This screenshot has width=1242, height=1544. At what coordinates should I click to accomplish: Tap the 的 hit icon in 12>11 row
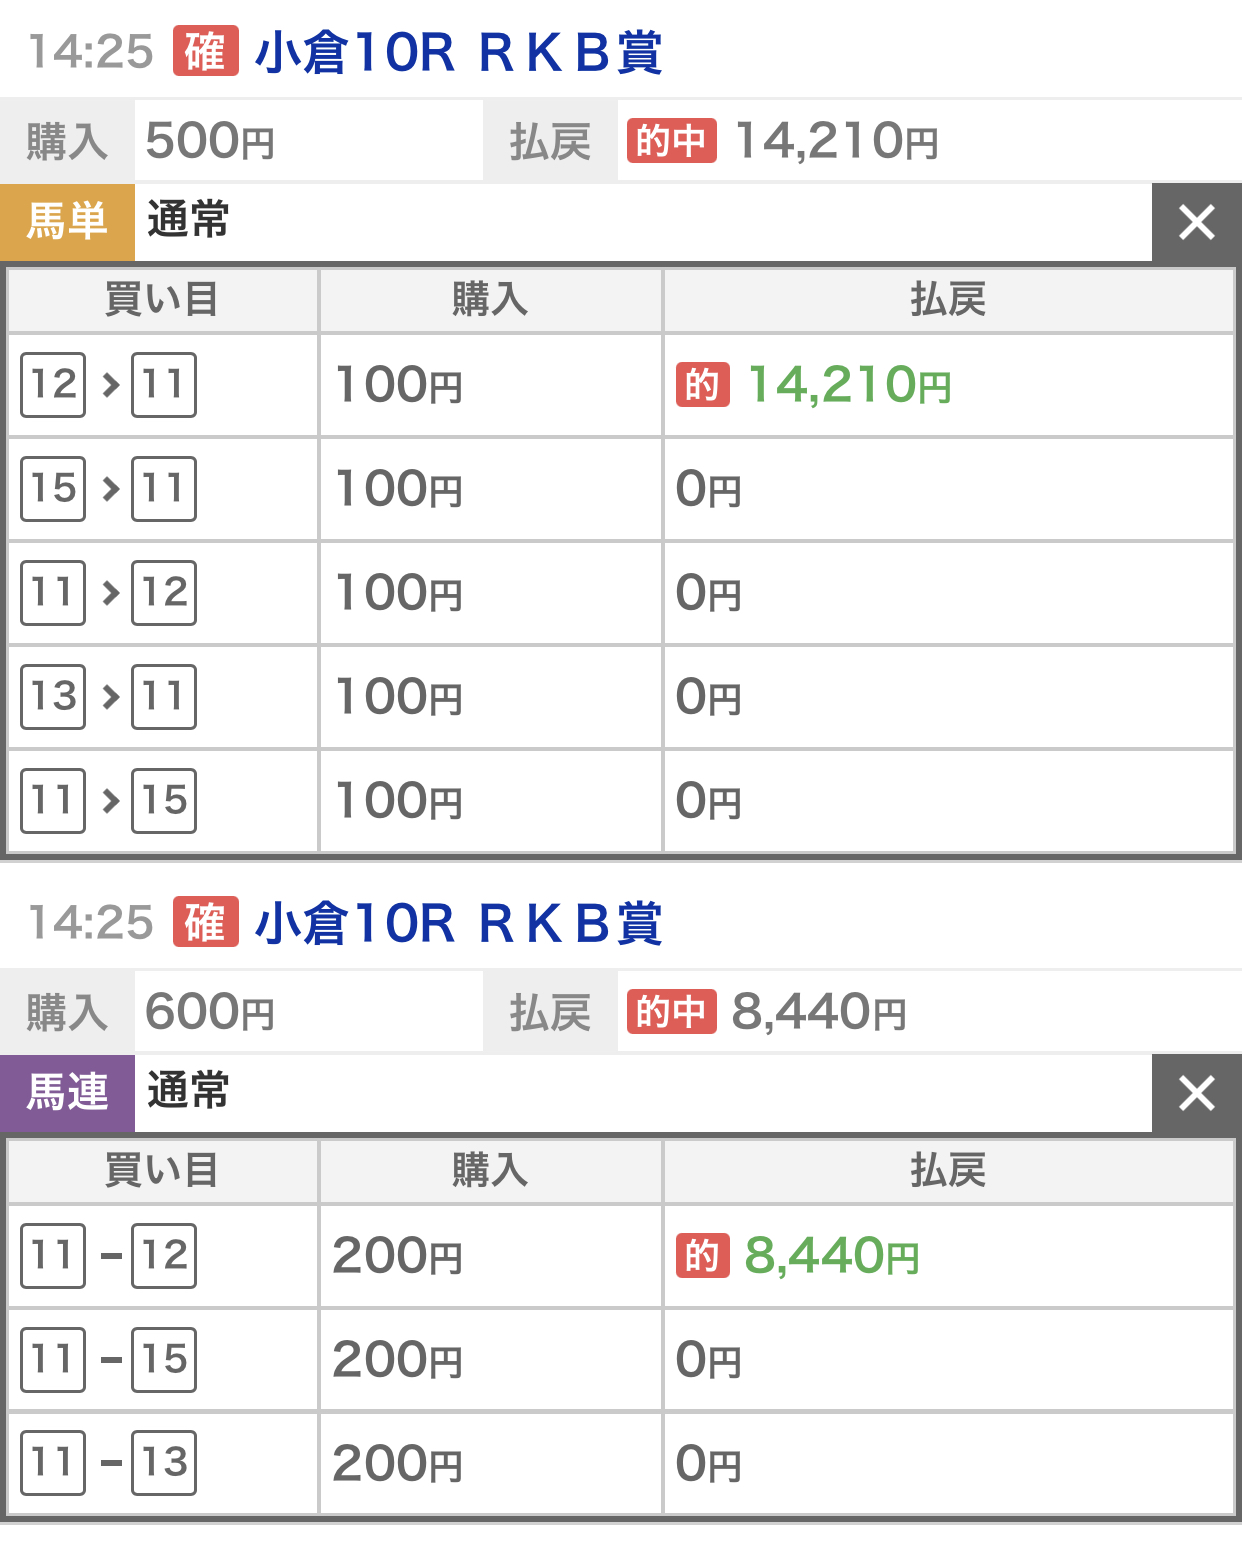[703, 385]
